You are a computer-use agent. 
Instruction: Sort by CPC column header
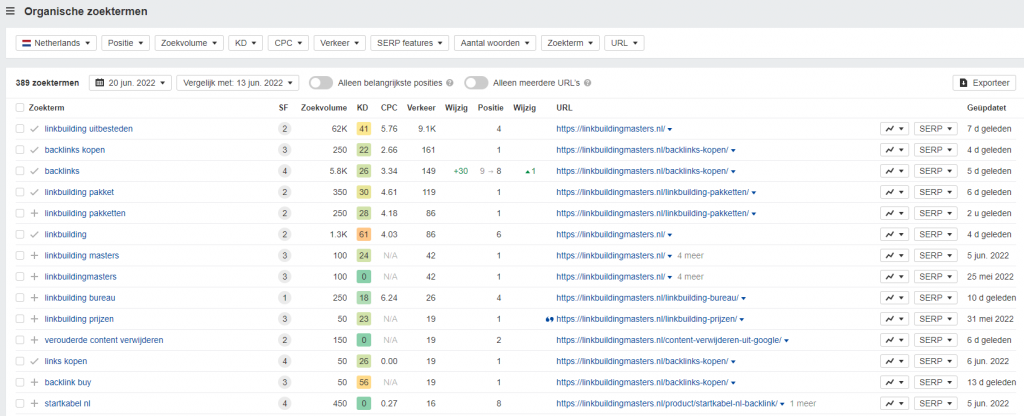(389, 108)
